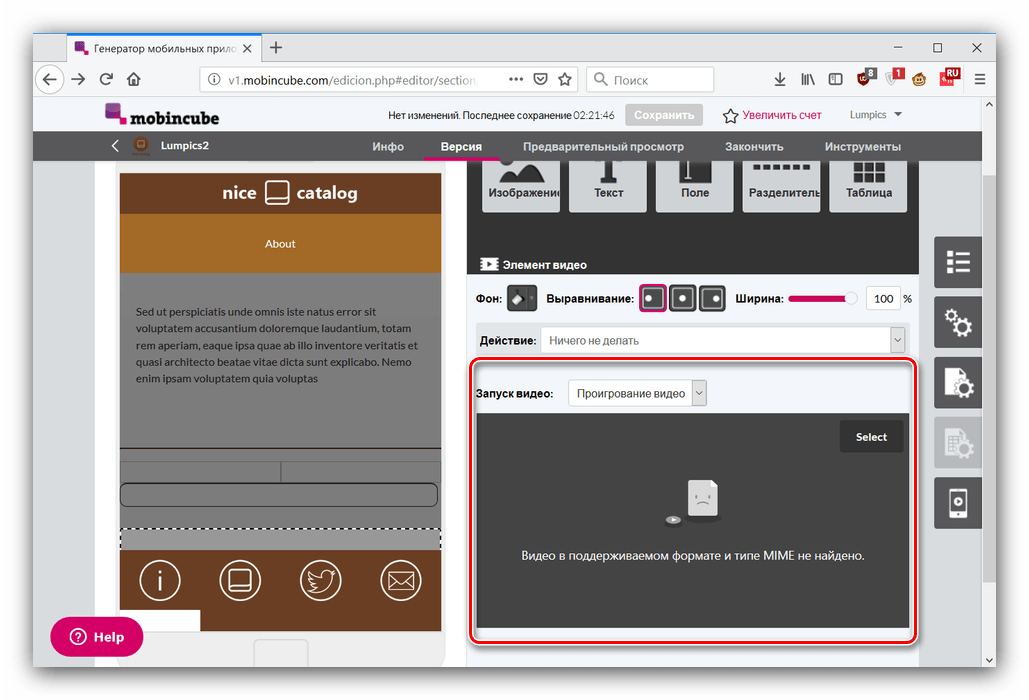The width and height of the screenshot is (1029, 700).
Task: Click the browser Home button
Action: pyautogui.click(x=134, y=79)
